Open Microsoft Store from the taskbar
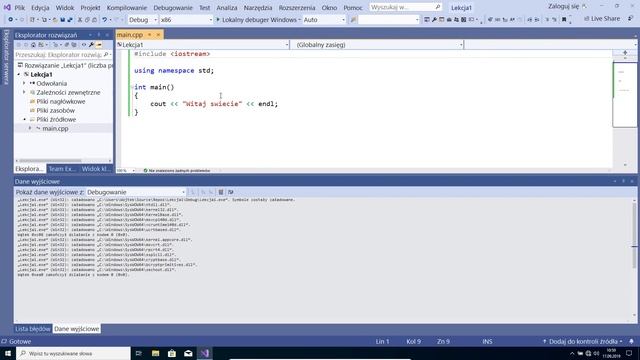 [172, 353]
